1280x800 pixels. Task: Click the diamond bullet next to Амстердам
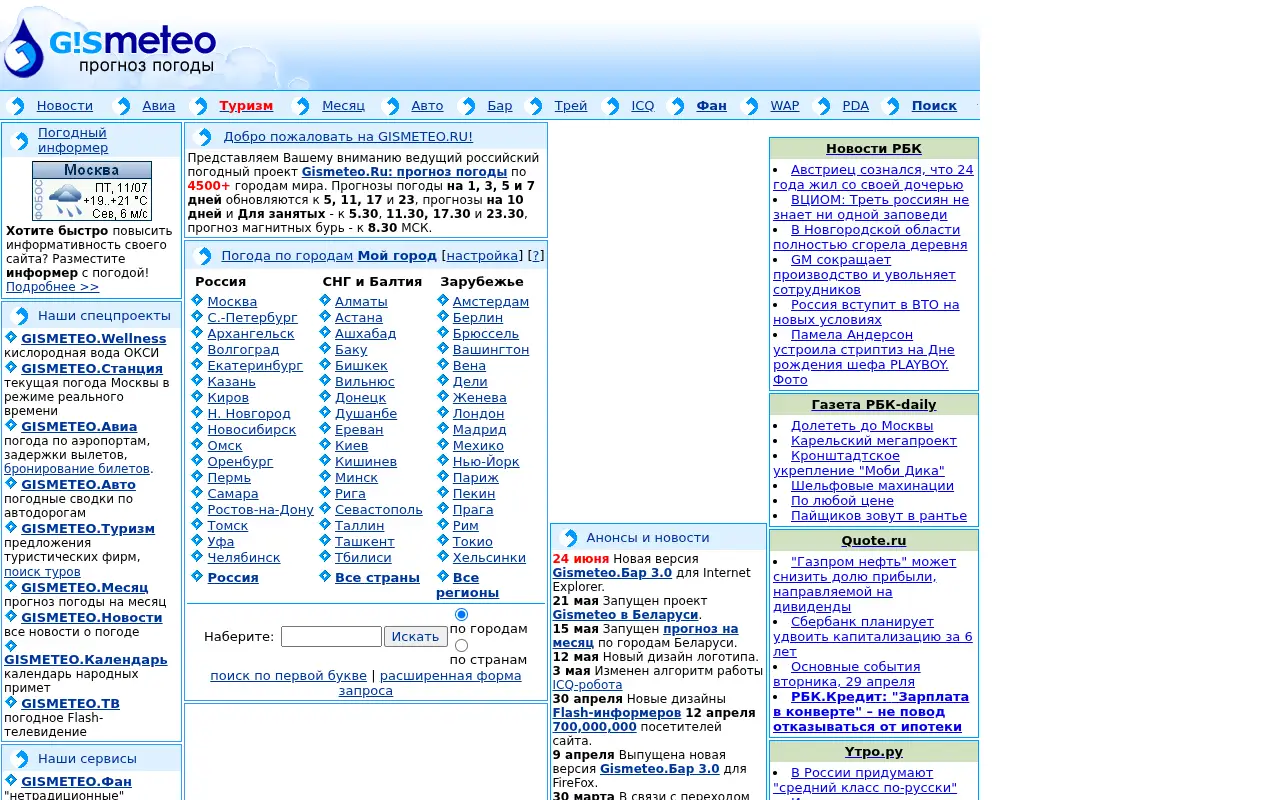click(x=443, y=300)
